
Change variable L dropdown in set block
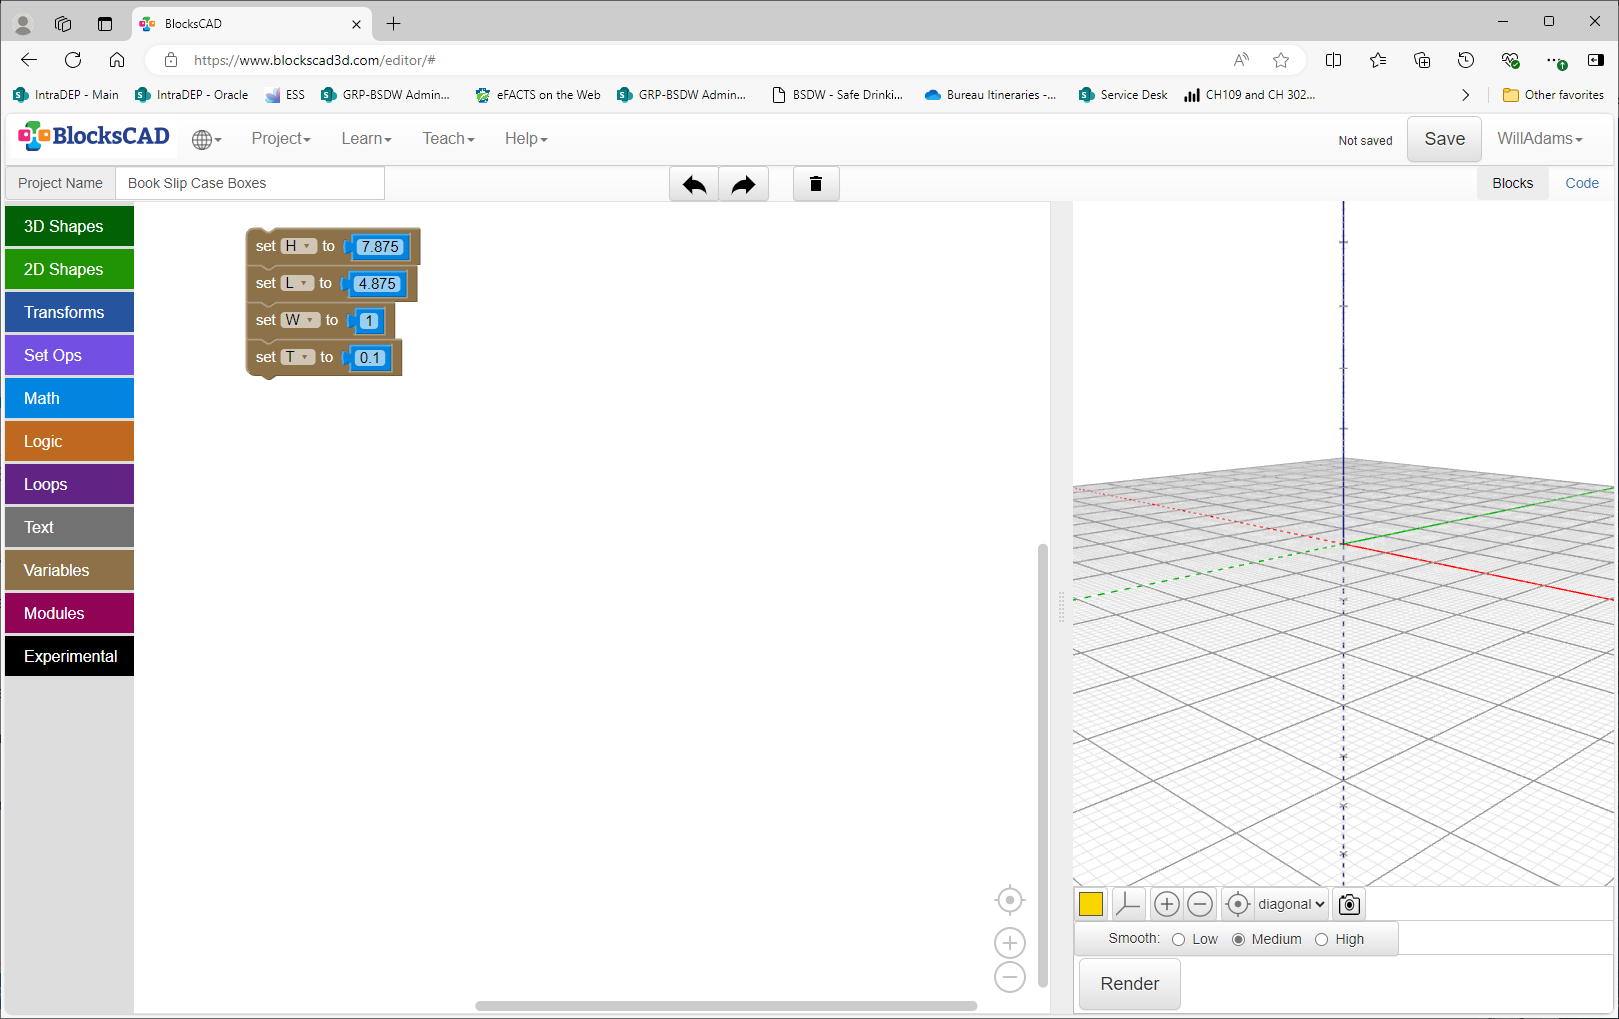click(x=297, y=283)
